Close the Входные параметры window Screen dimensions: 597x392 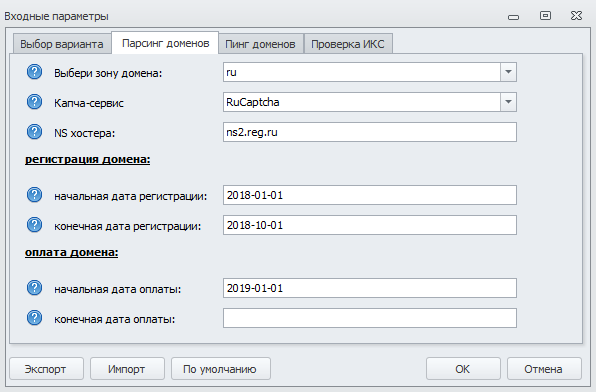576,16
